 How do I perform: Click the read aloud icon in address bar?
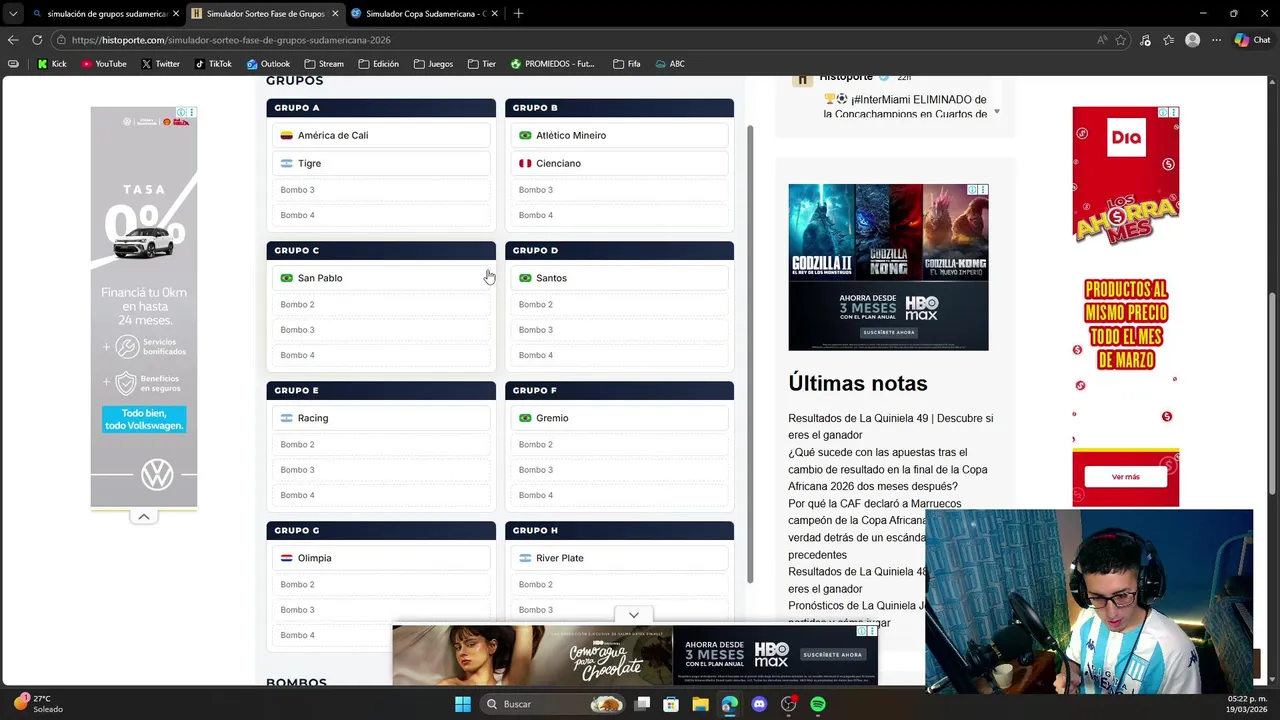click(x=1101, y=40)
